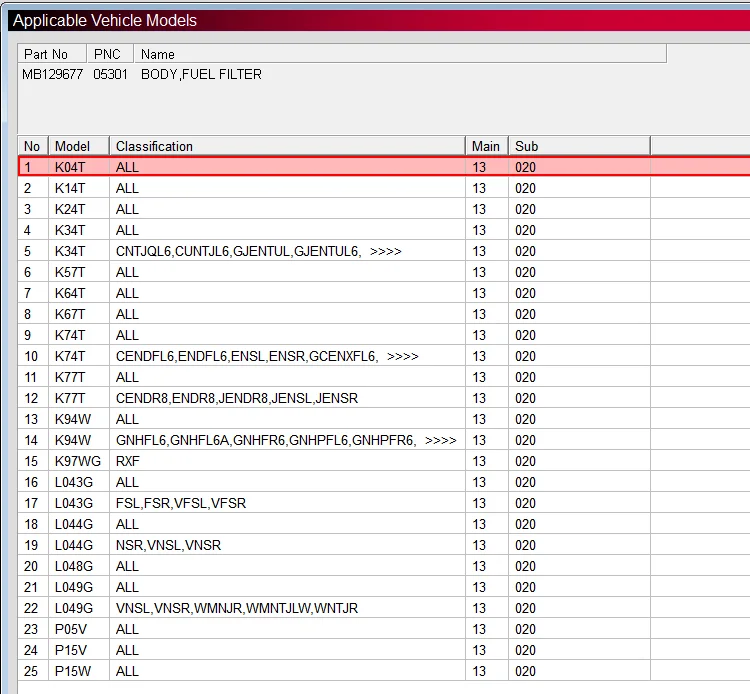Click the Sub column header
750x694 pixels.
[x=578, y=146]
